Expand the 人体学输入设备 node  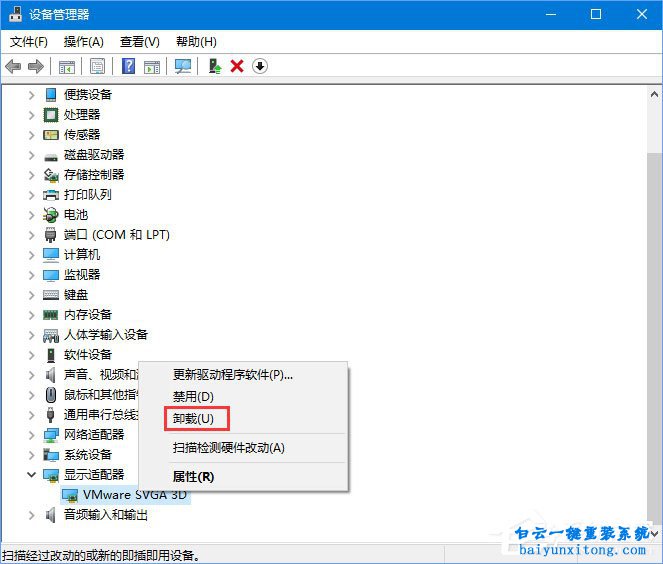31,335
